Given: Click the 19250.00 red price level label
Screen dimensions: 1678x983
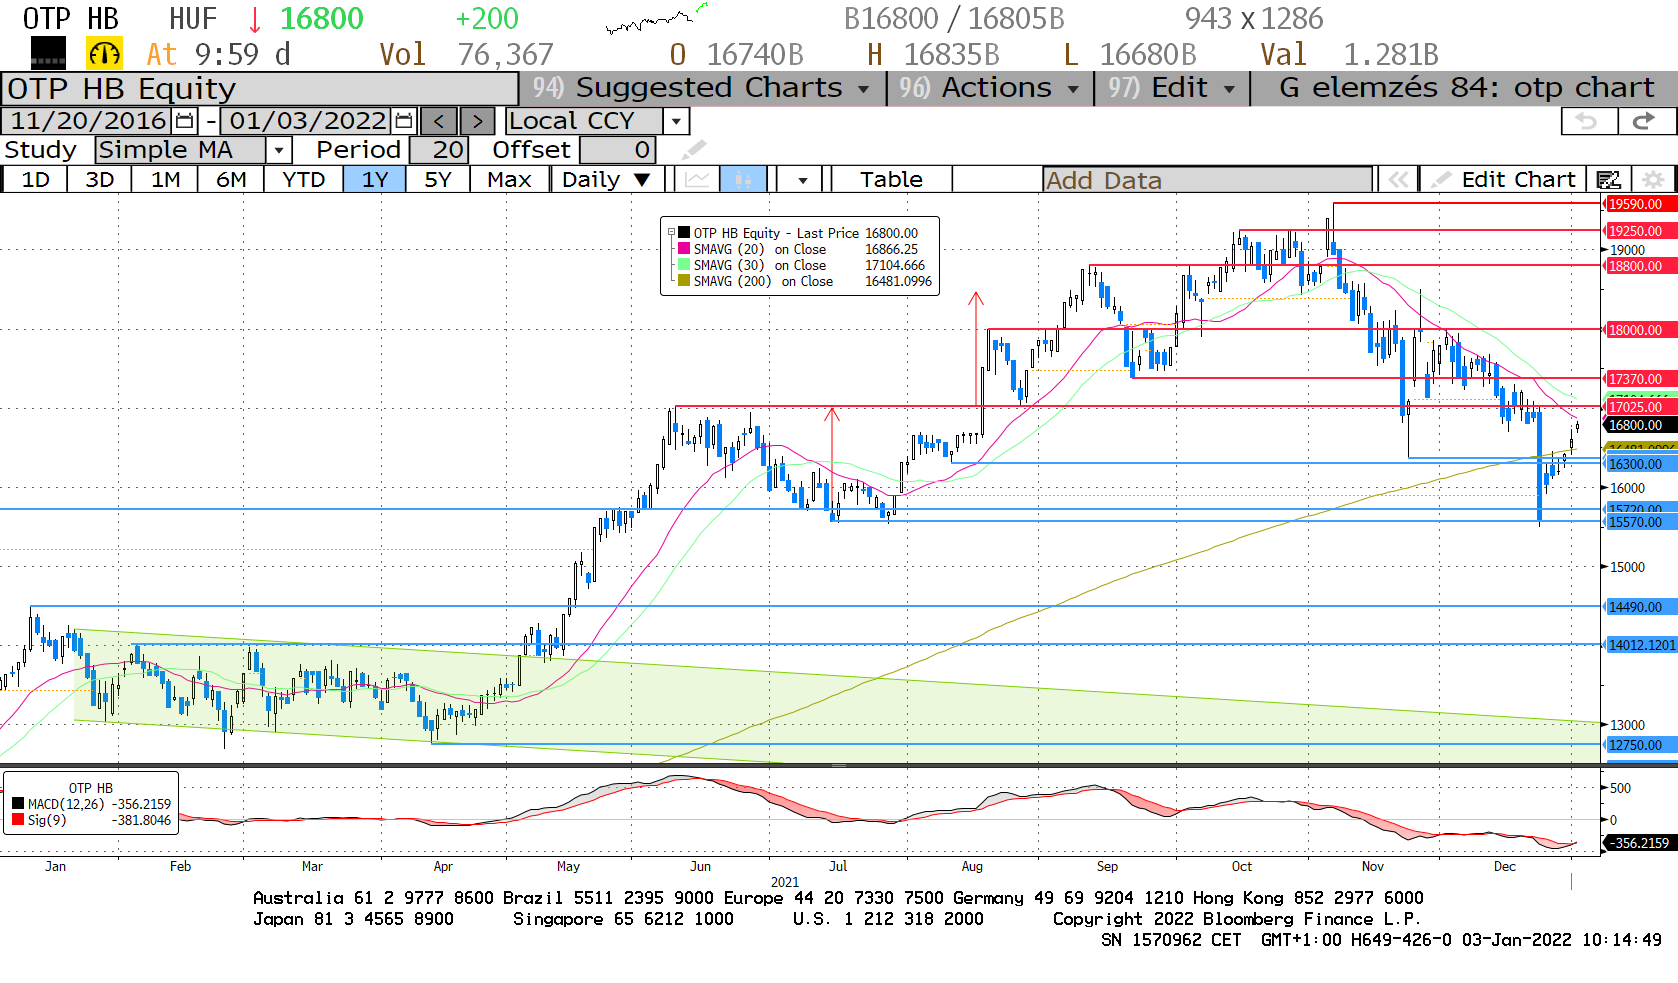Looking at the screenshot, I should pyautogui.click(x=1639, y=231).
